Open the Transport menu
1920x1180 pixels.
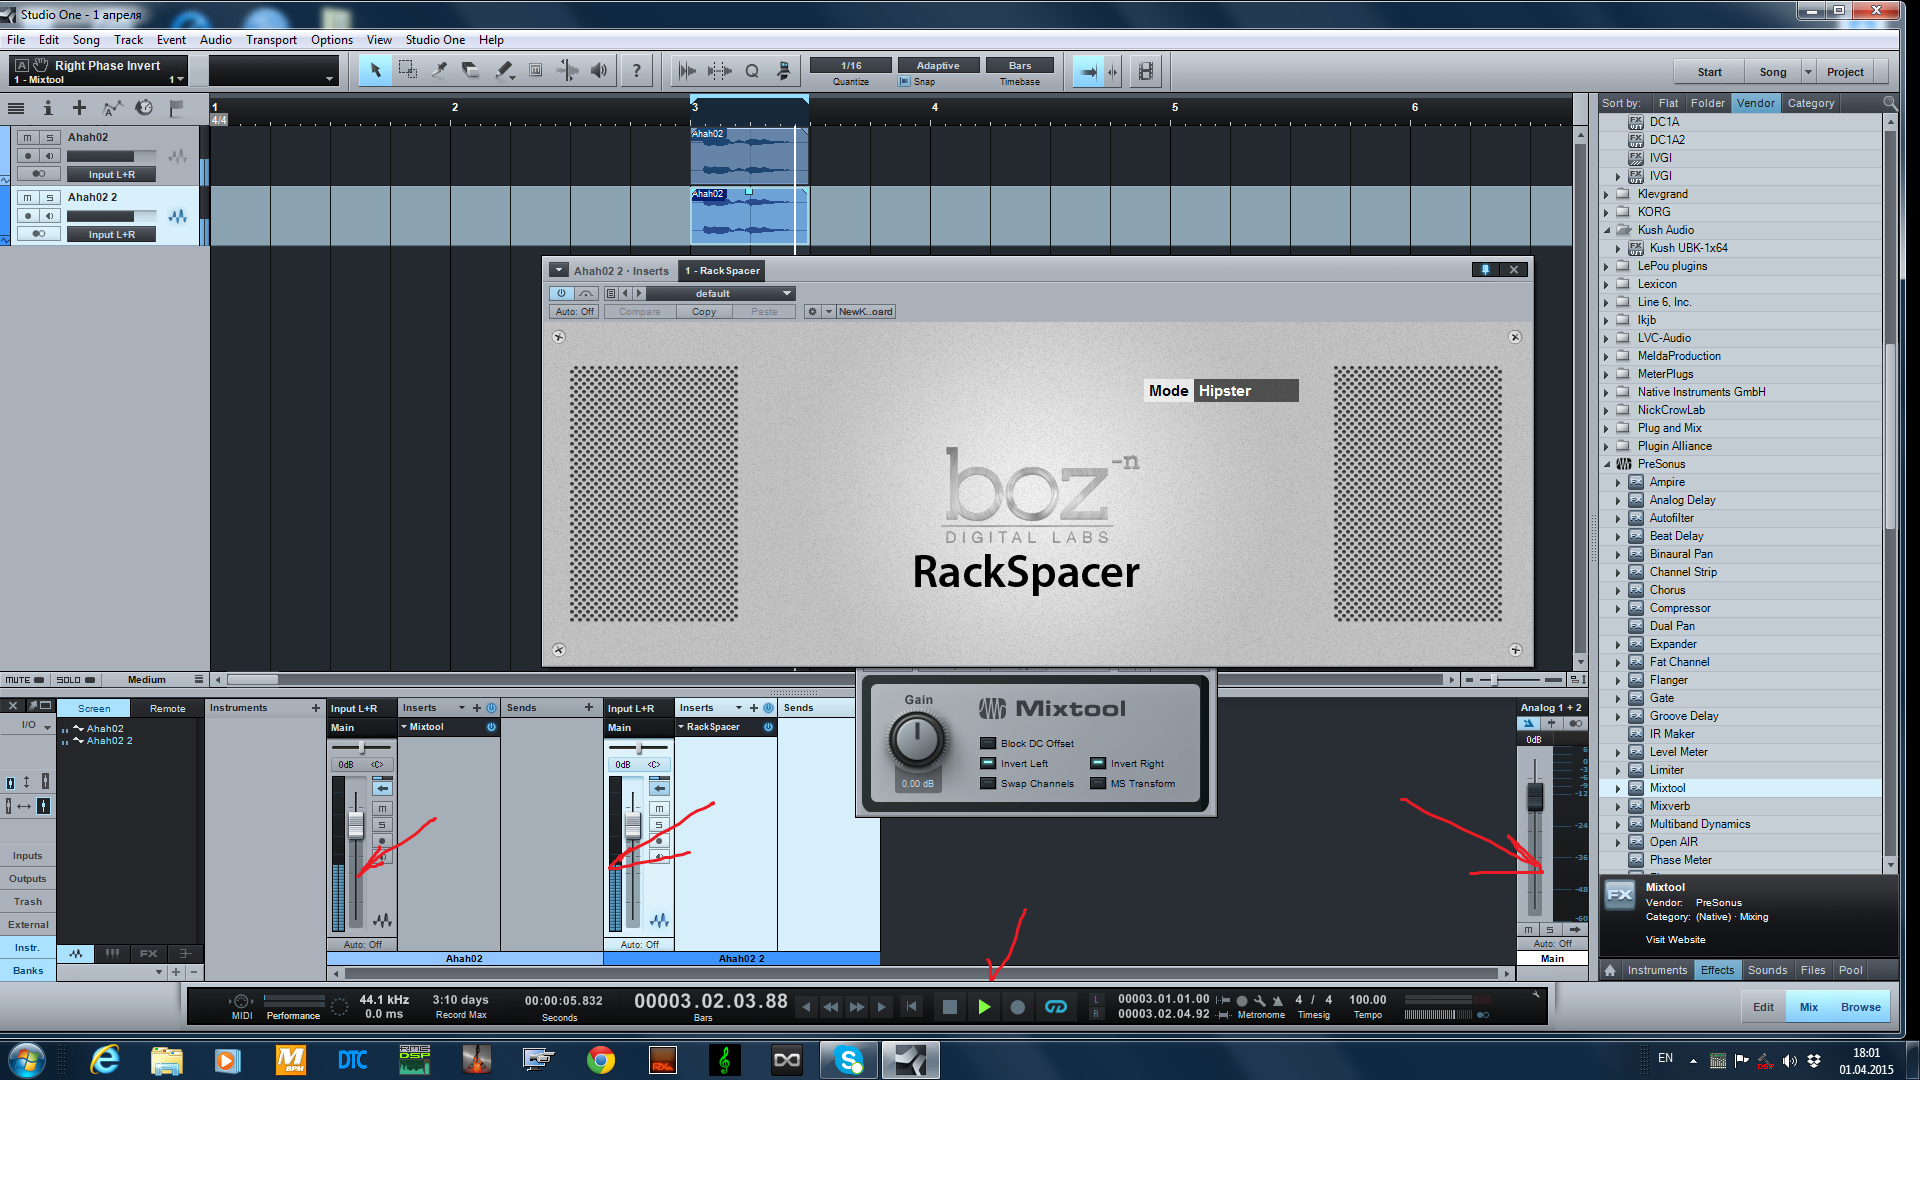click(x=270, y=40)
